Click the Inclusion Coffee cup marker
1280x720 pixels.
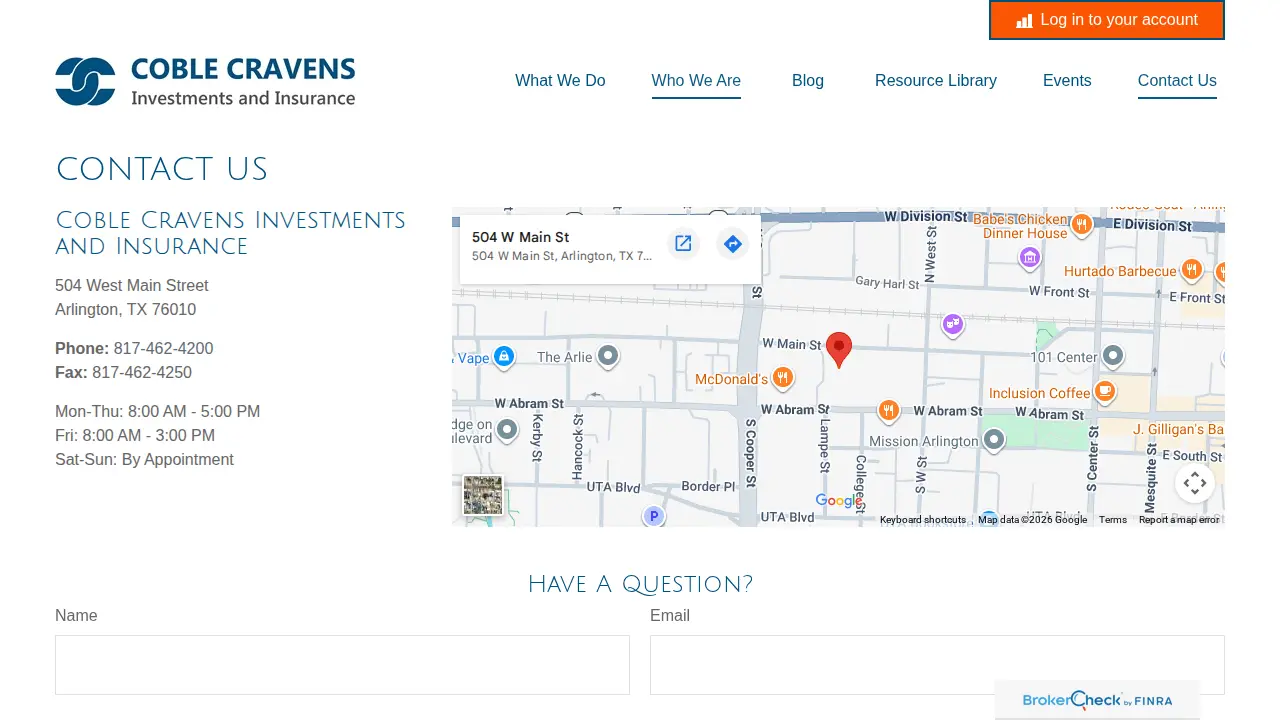coord(1104,392)
